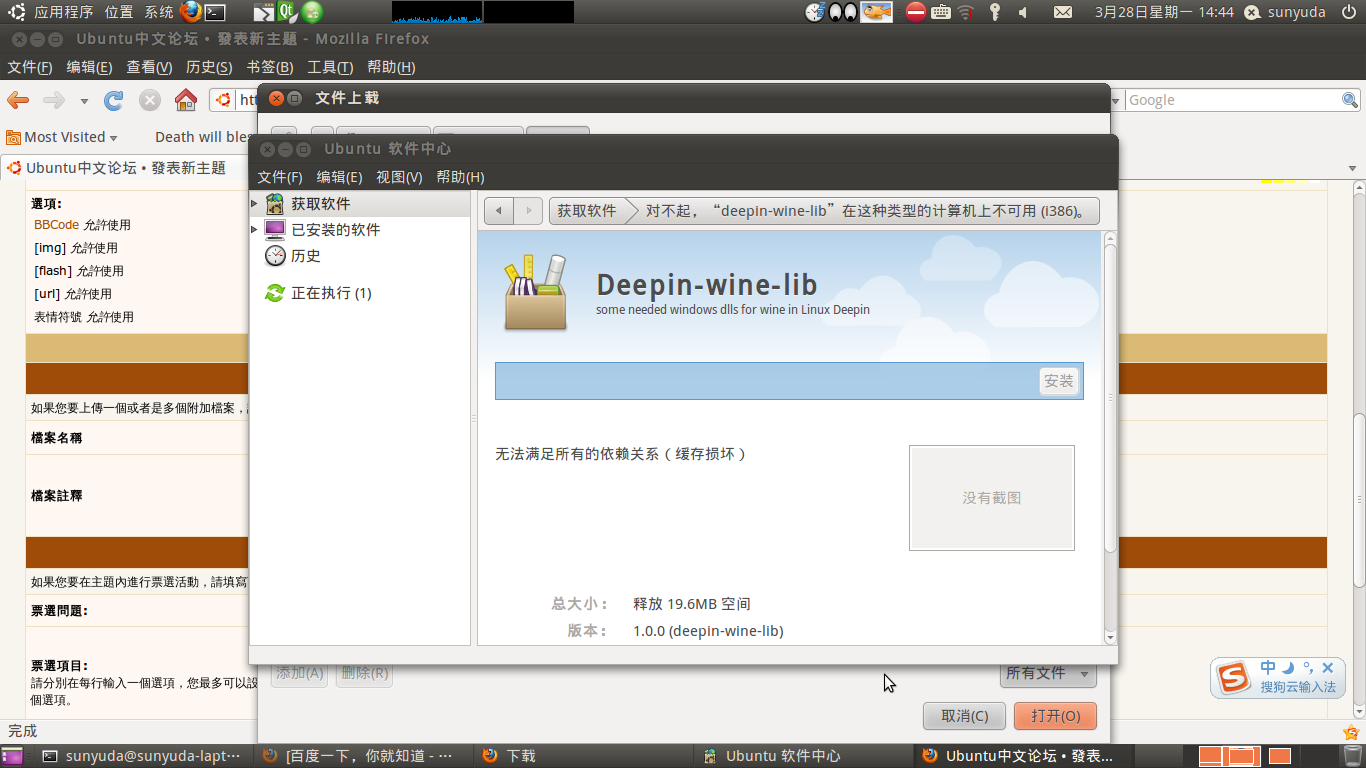Switch to the 百度一下 taskbar window
This screenshot has height=768, width=1366.
pyautogui.click(x=362, y=756)
